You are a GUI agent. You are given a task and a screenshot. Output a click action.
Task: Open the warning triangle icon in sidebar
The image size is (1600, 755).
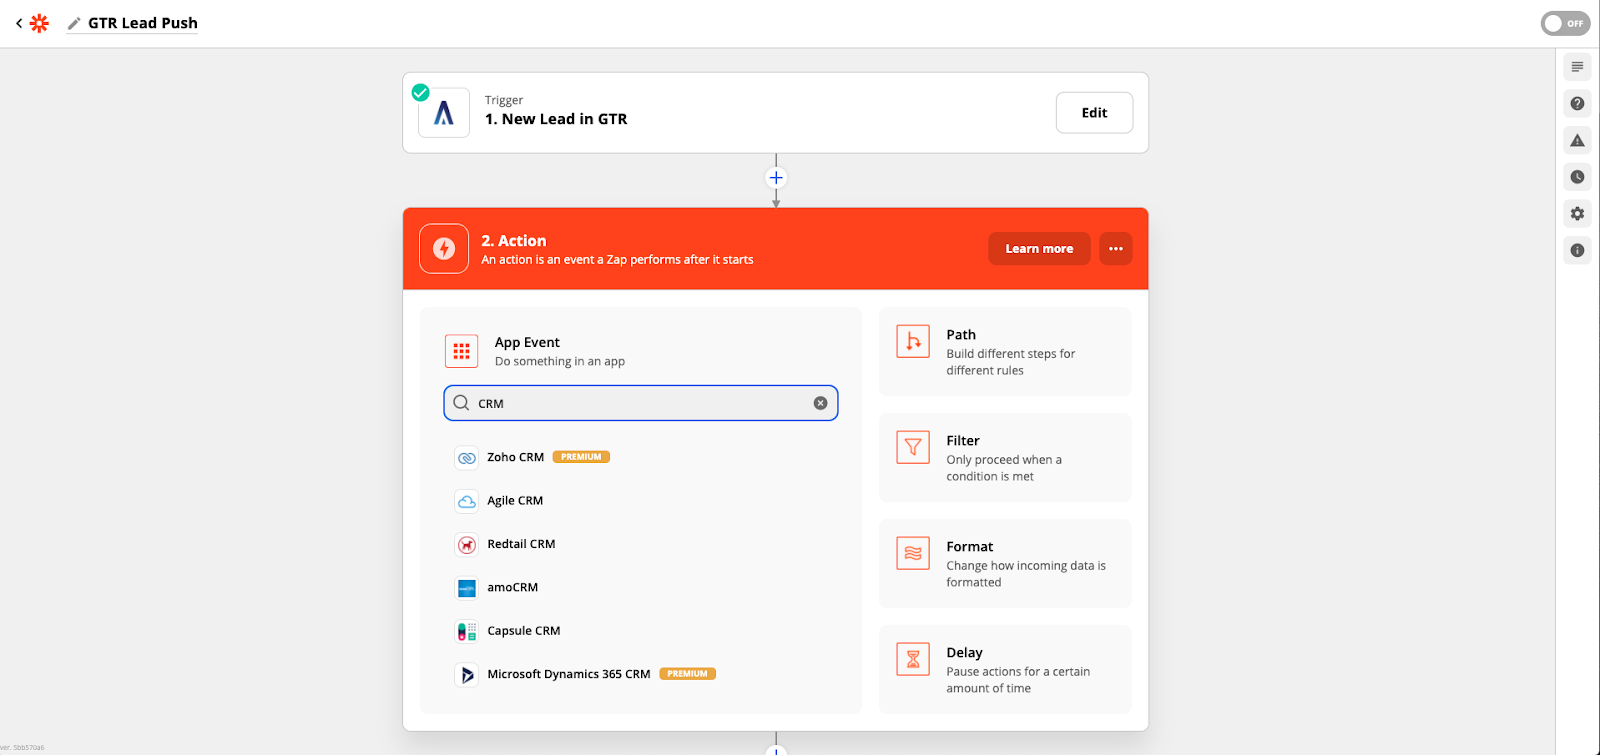coord(1577,140)
